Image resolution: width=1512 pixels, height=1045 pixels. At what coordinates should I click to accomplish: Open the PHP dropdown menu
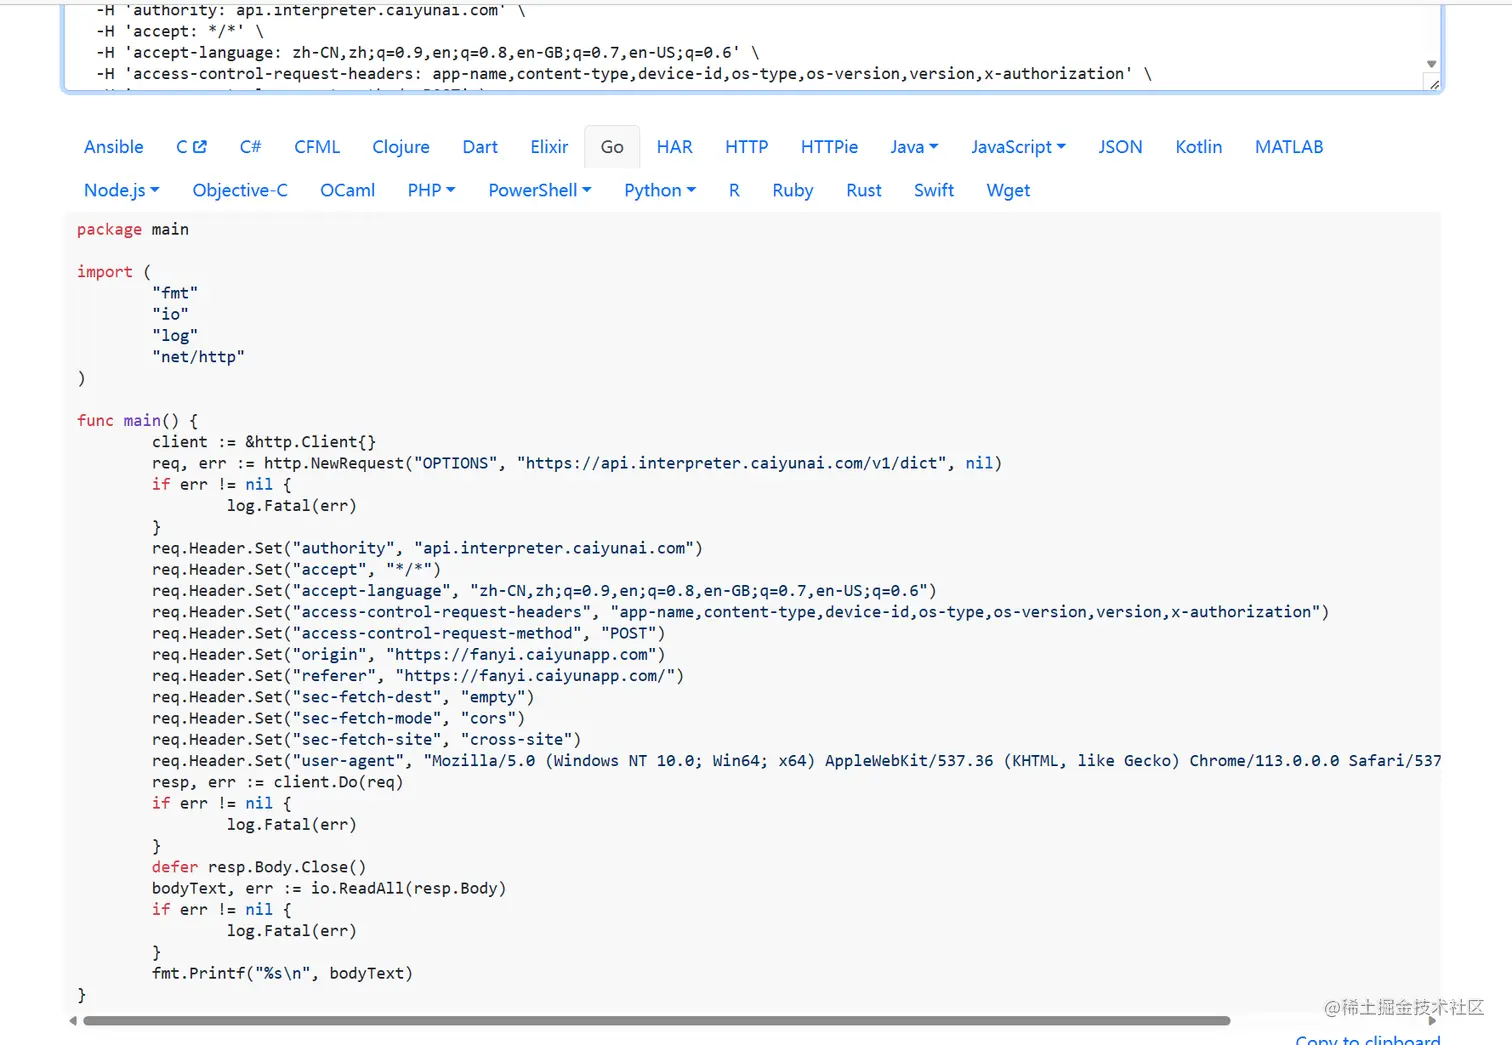431,190
